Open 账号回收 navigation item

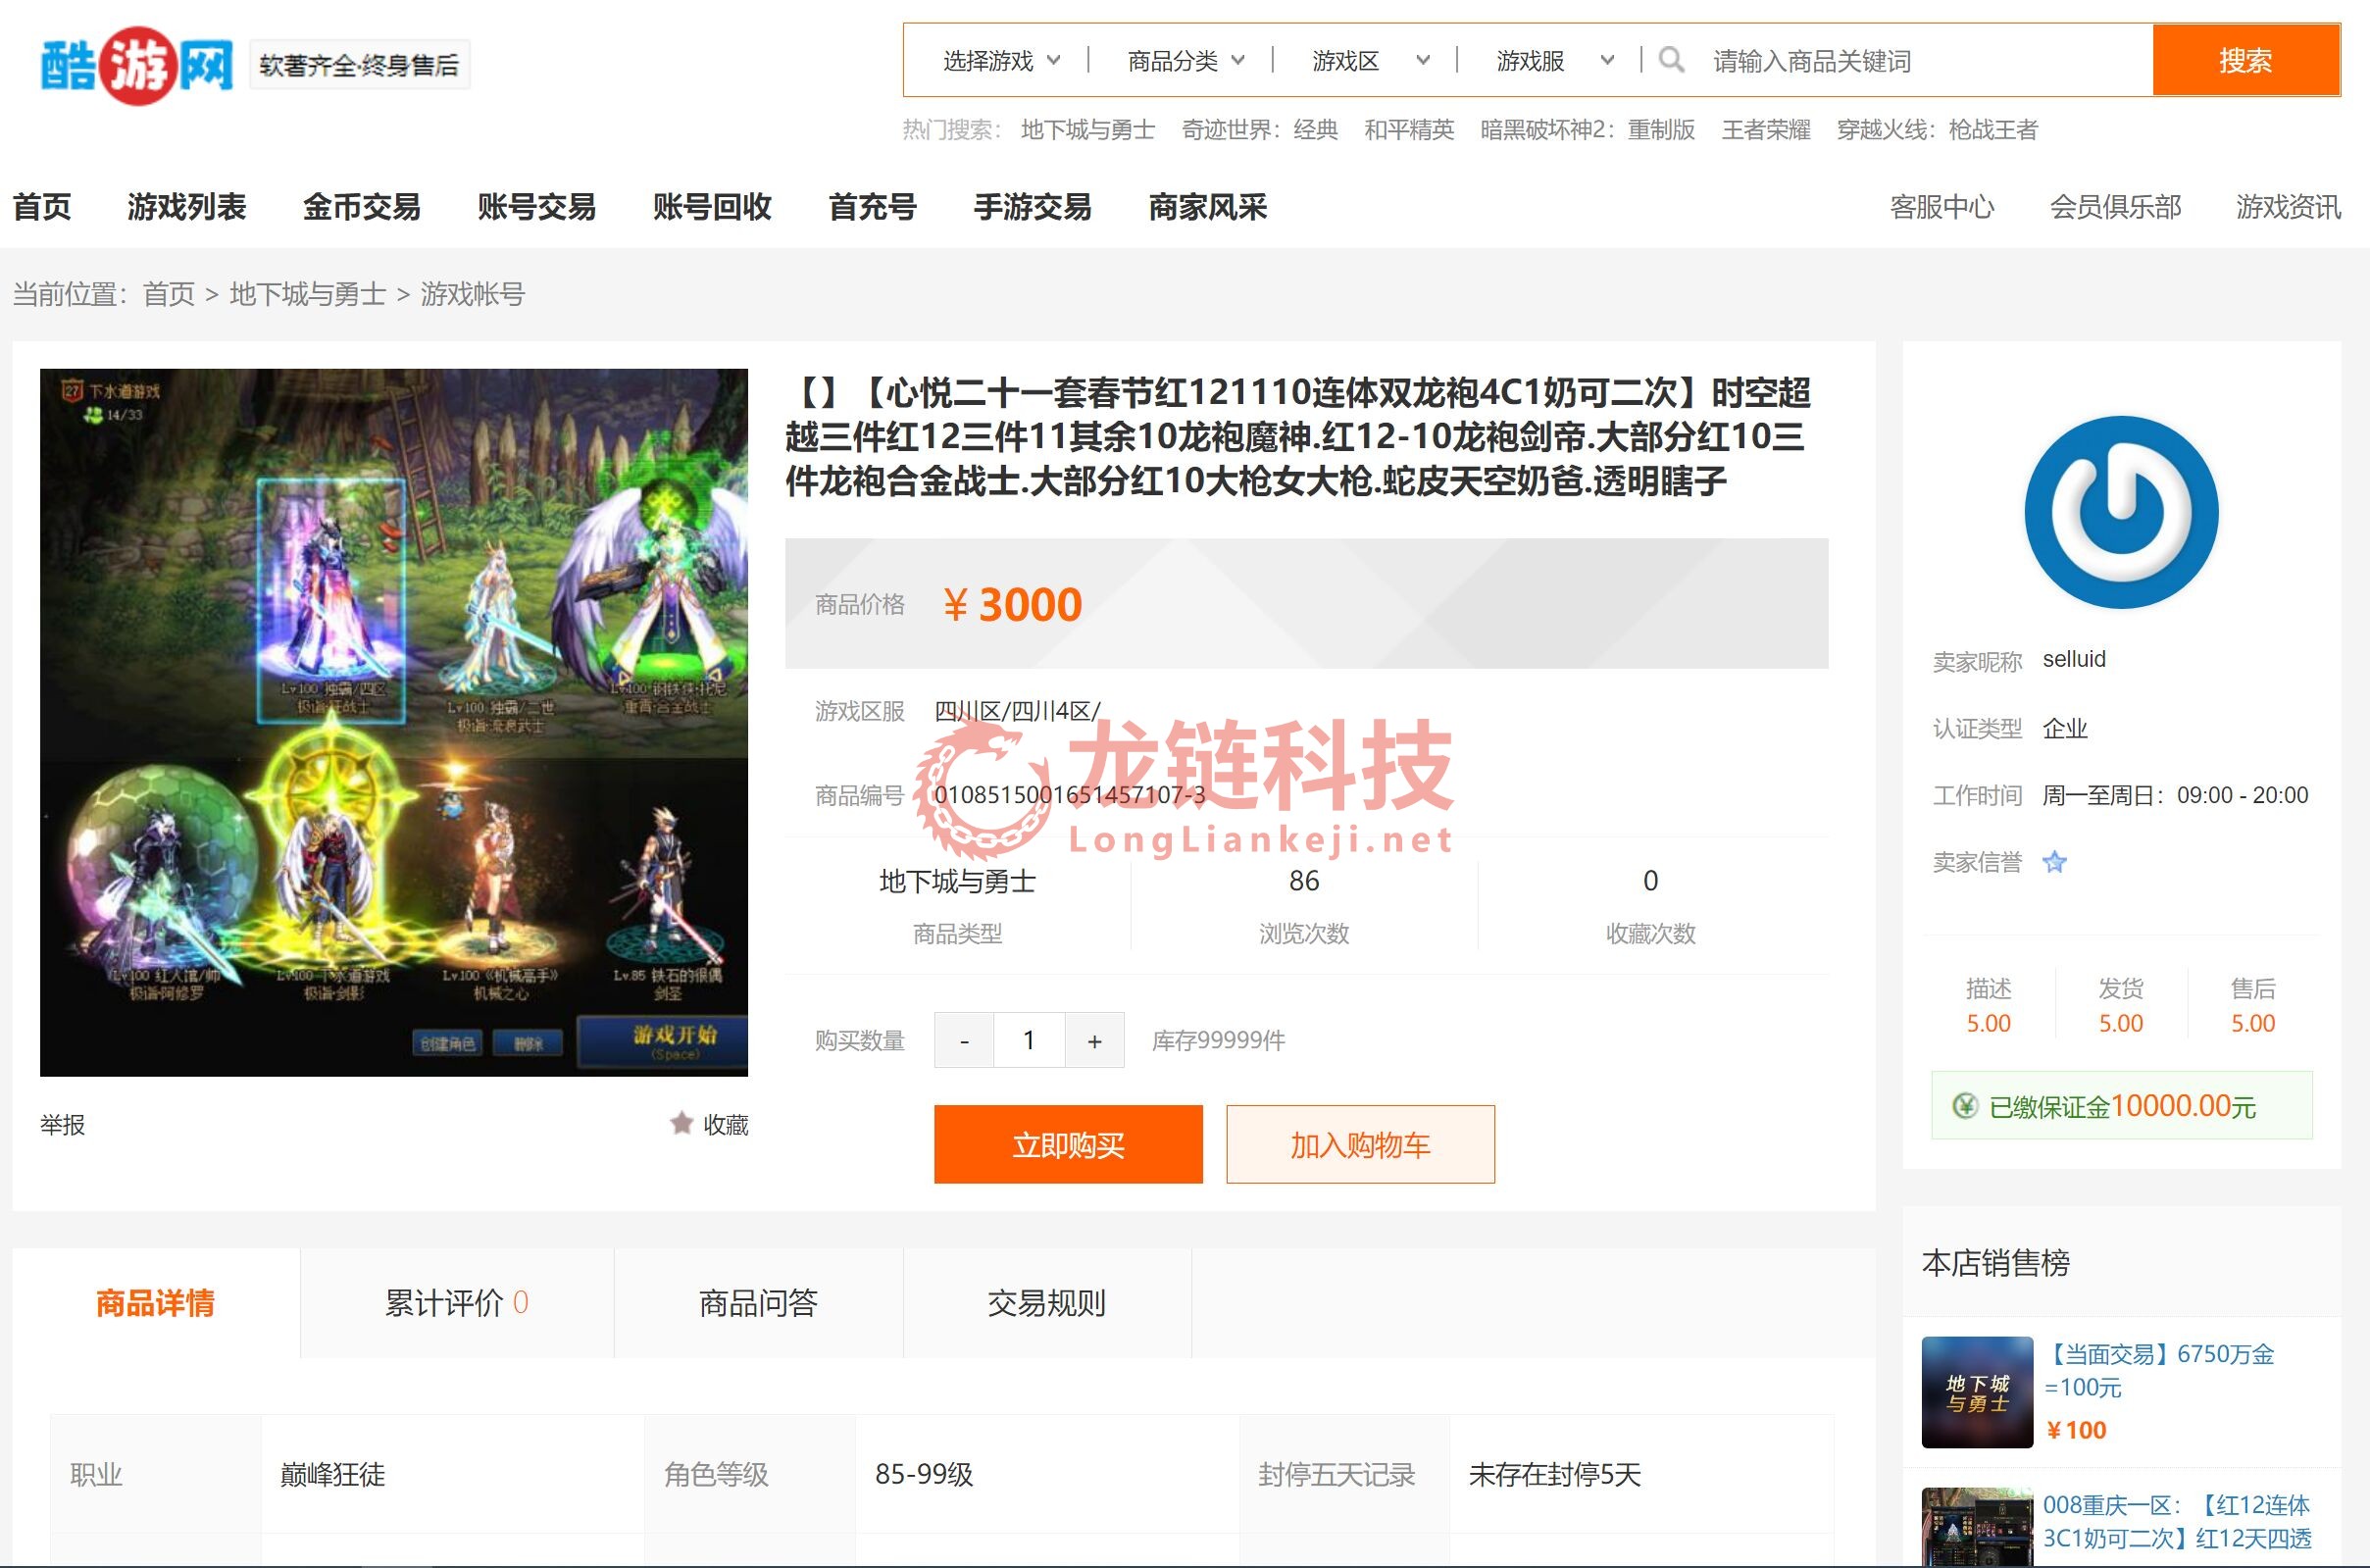click(712, 207)
